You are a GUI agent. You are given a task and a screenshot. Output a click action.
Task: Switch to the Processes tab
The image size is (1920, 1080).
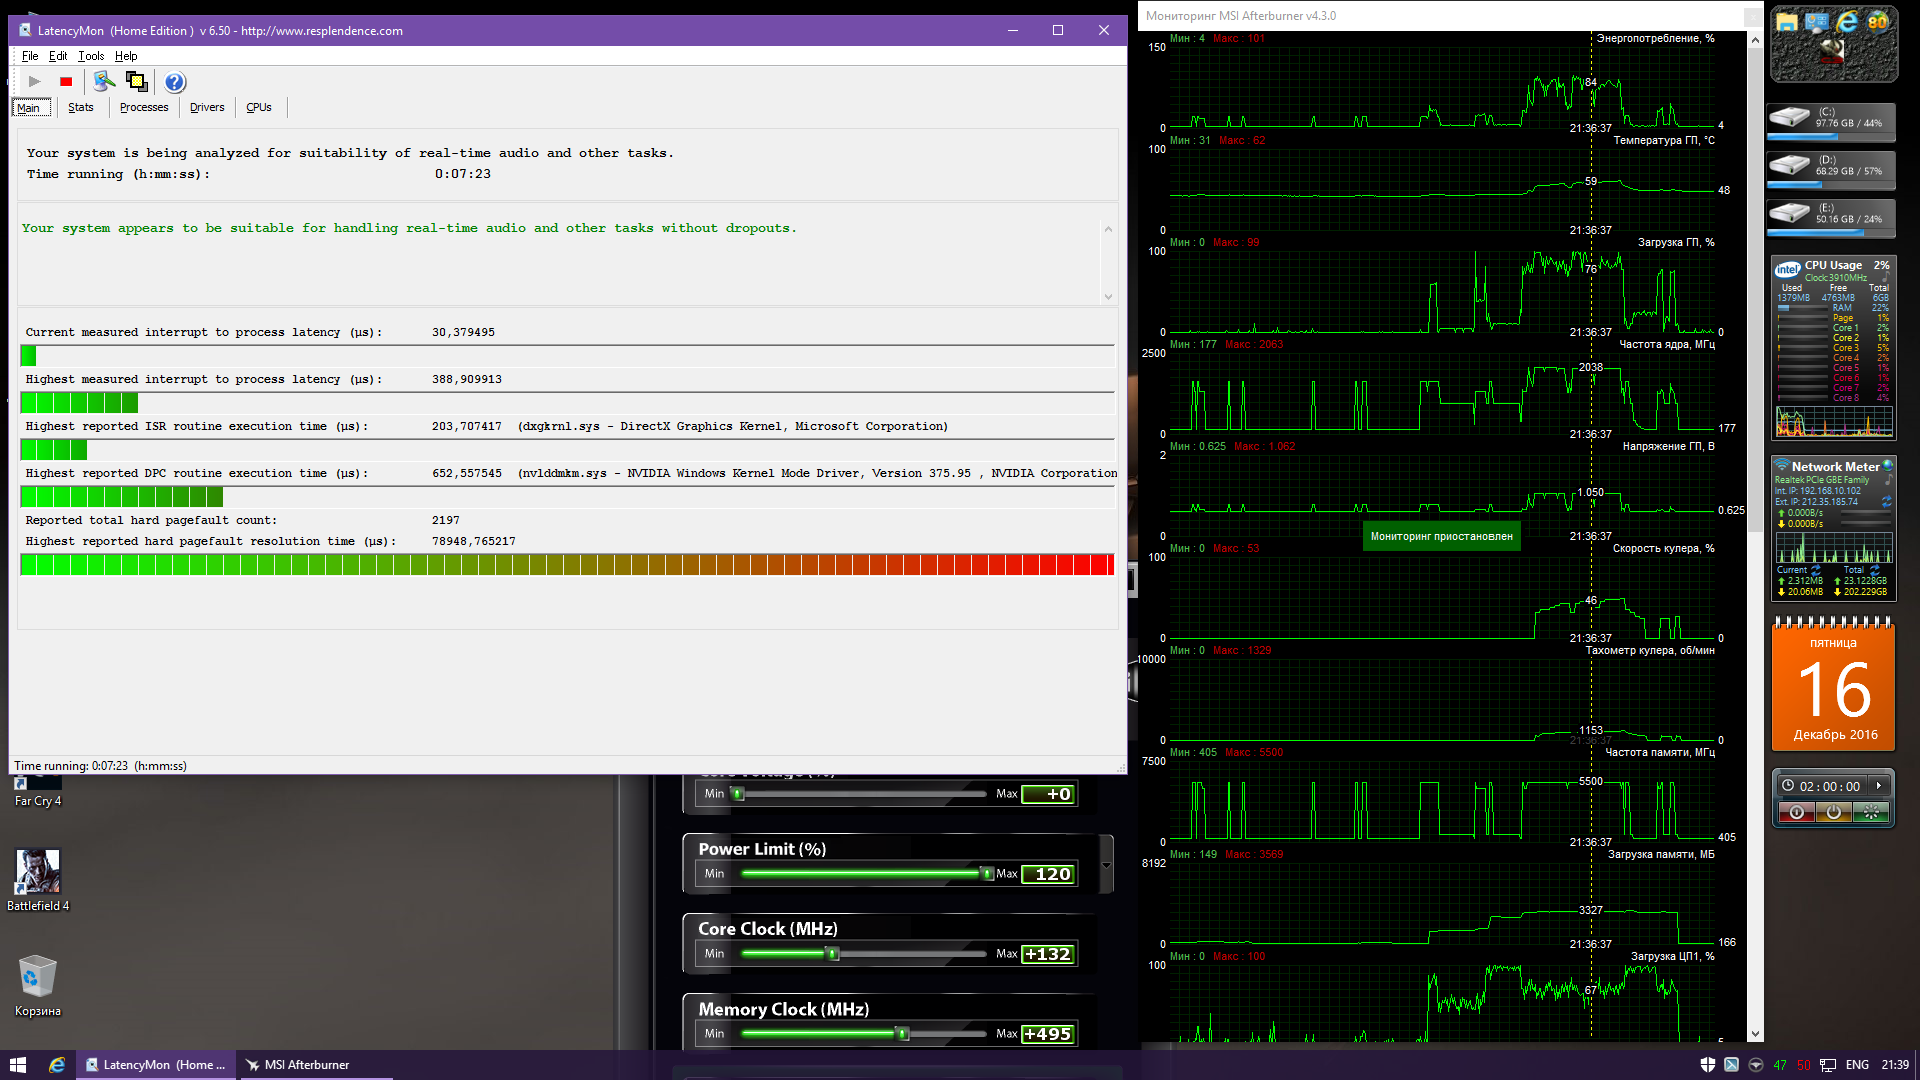pyautogui.click(x=144, y=108)
